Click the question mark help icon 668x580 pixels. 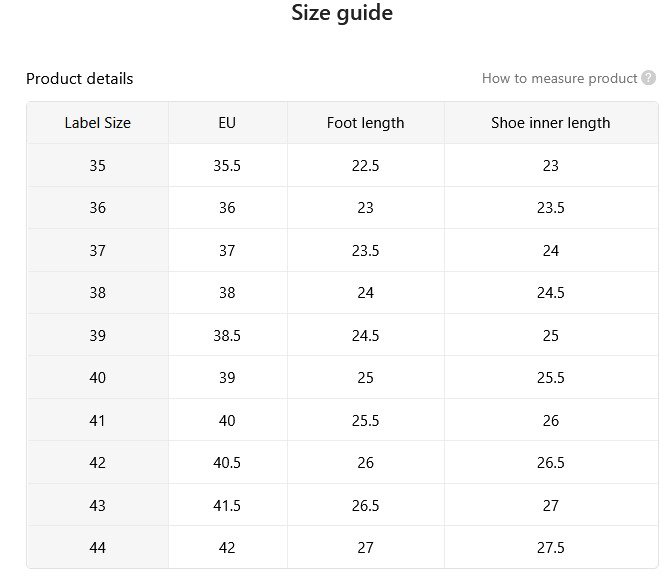coord(648,78)
